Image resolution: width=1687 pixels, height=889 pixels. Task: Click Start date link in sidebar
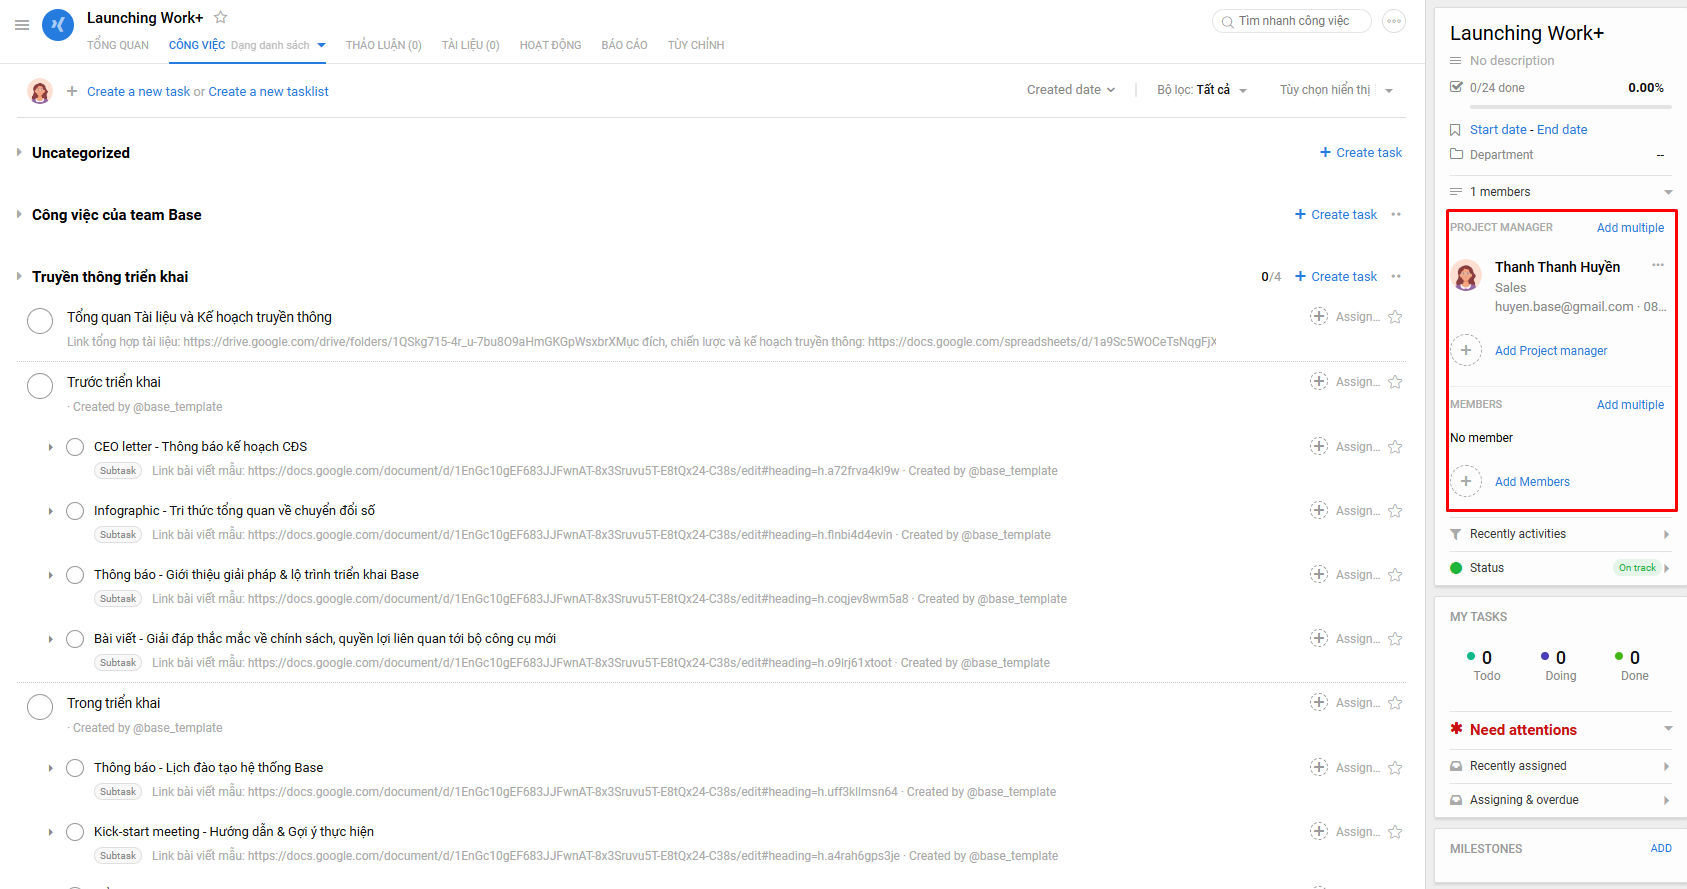click(x=1498, y=130)
